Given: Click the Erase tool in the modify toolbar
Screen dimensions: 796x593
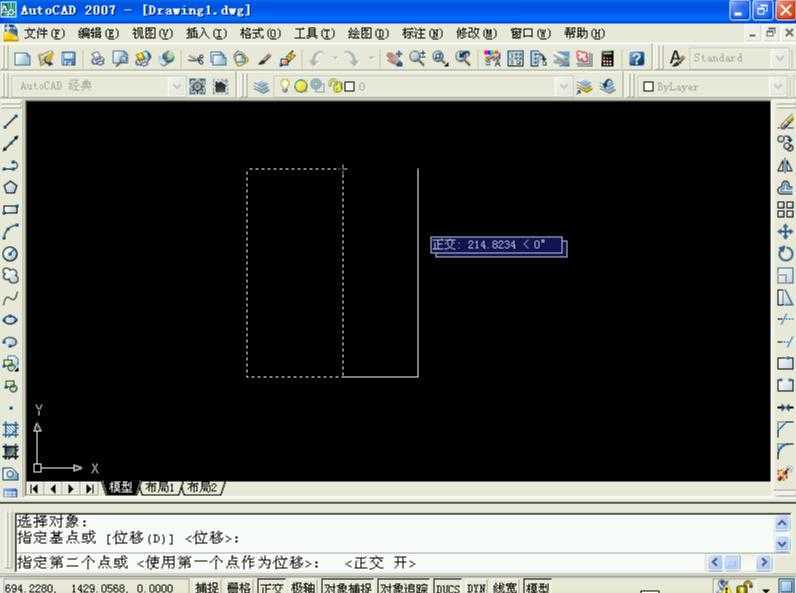Looking at the screenshot, I should pos(785,122).
